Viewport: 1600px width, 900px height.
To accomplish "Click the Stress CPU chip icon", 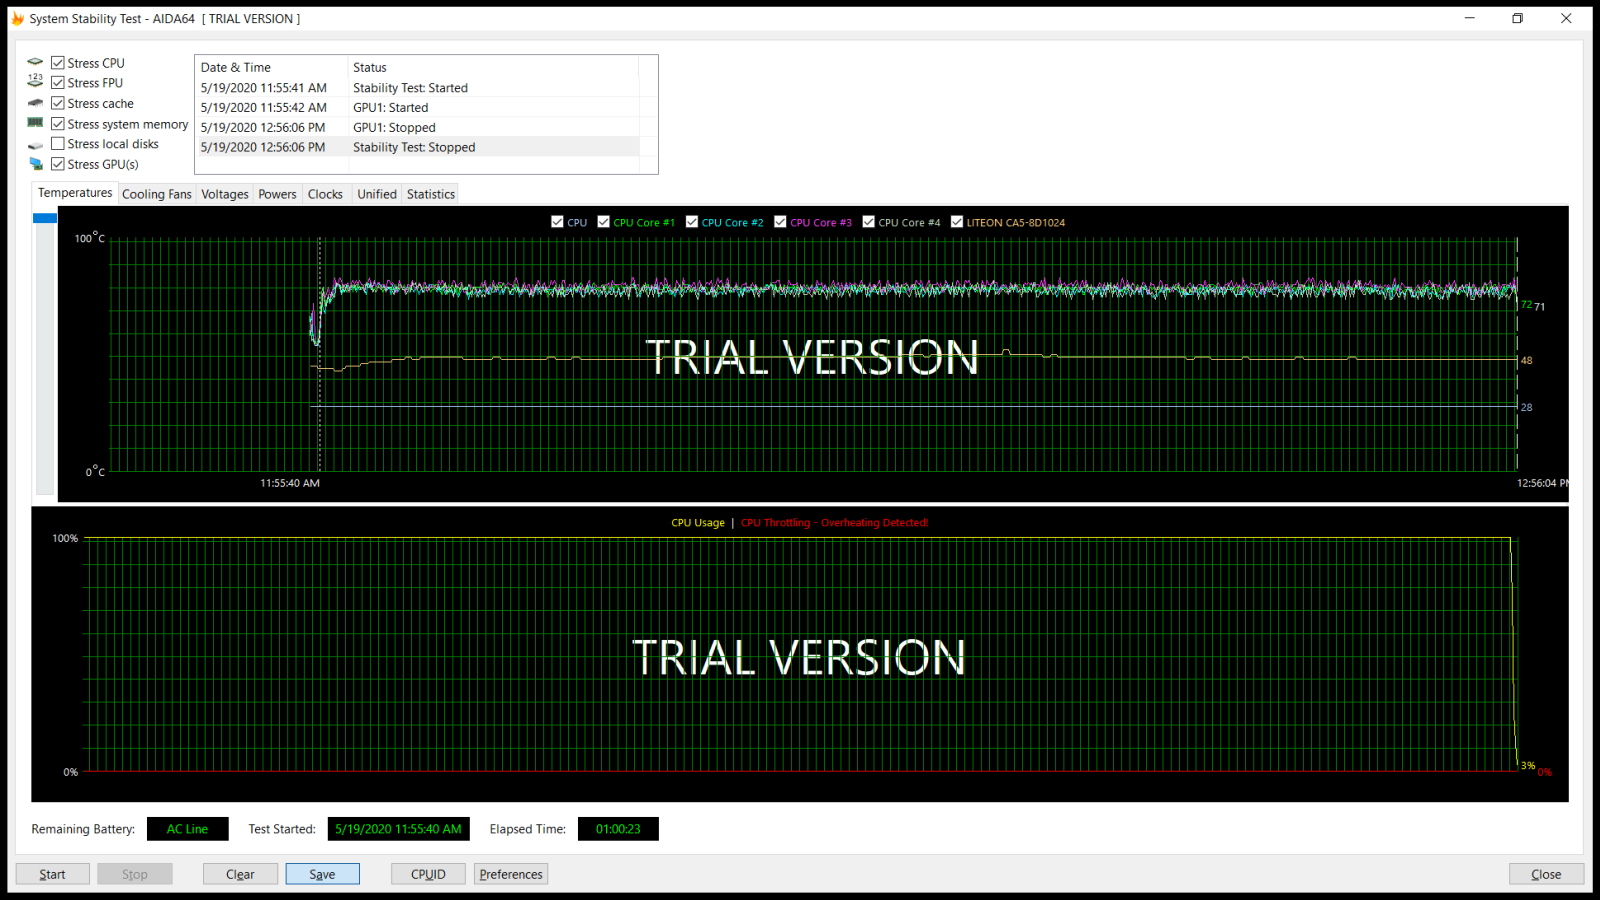I will click(35, 62).
